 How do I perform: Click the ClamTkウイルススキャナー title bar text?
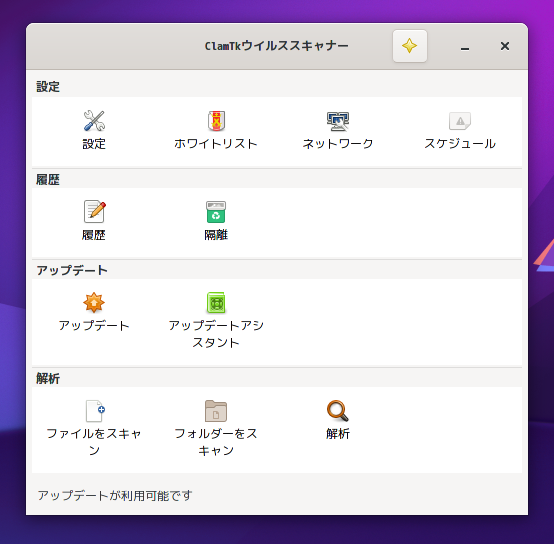tap(276, 46)
